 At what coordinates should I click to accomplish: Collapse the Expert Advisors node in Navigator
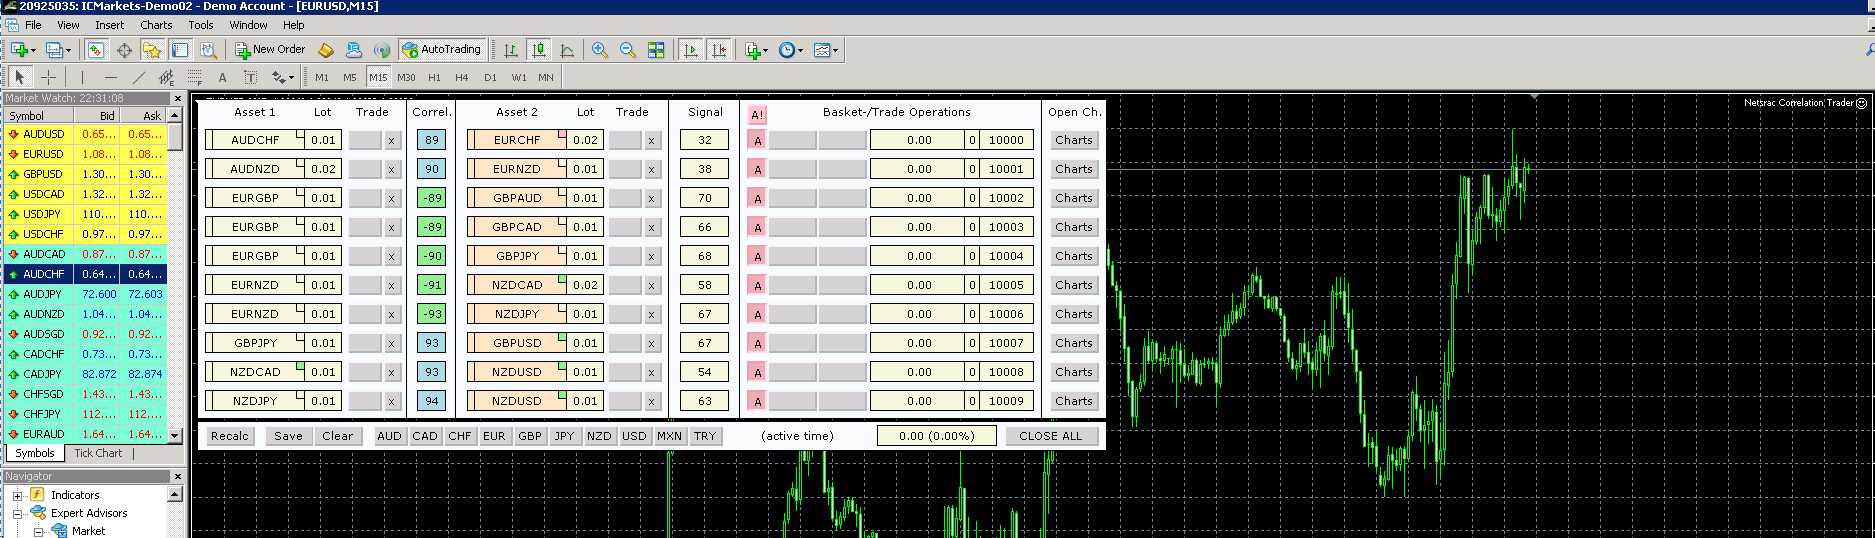tap(17, 514)
